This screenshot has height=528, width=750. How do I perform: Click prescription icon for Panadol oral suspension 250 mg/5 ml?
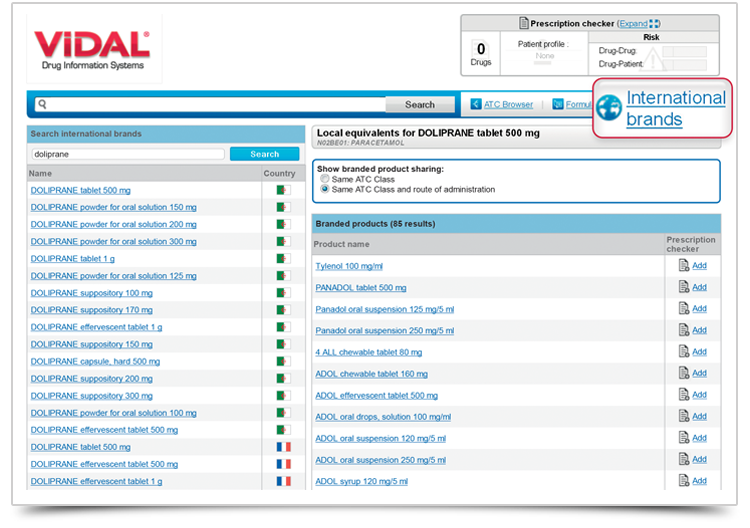[684, 330]
